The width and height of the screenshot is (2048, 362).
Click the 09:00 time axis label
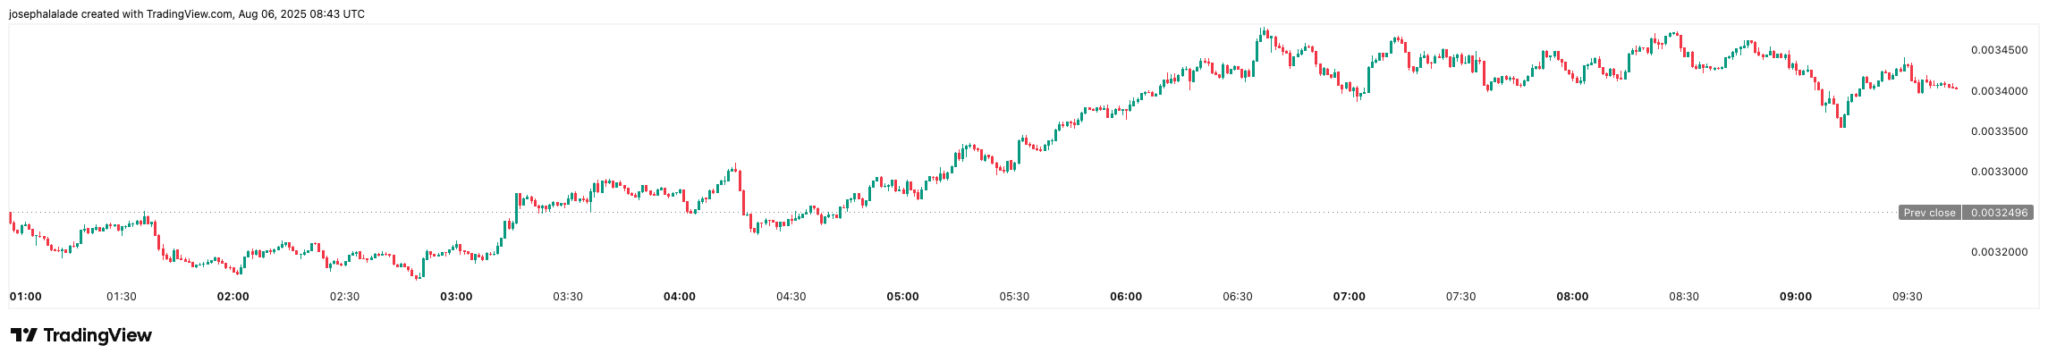coord(1795,297)
